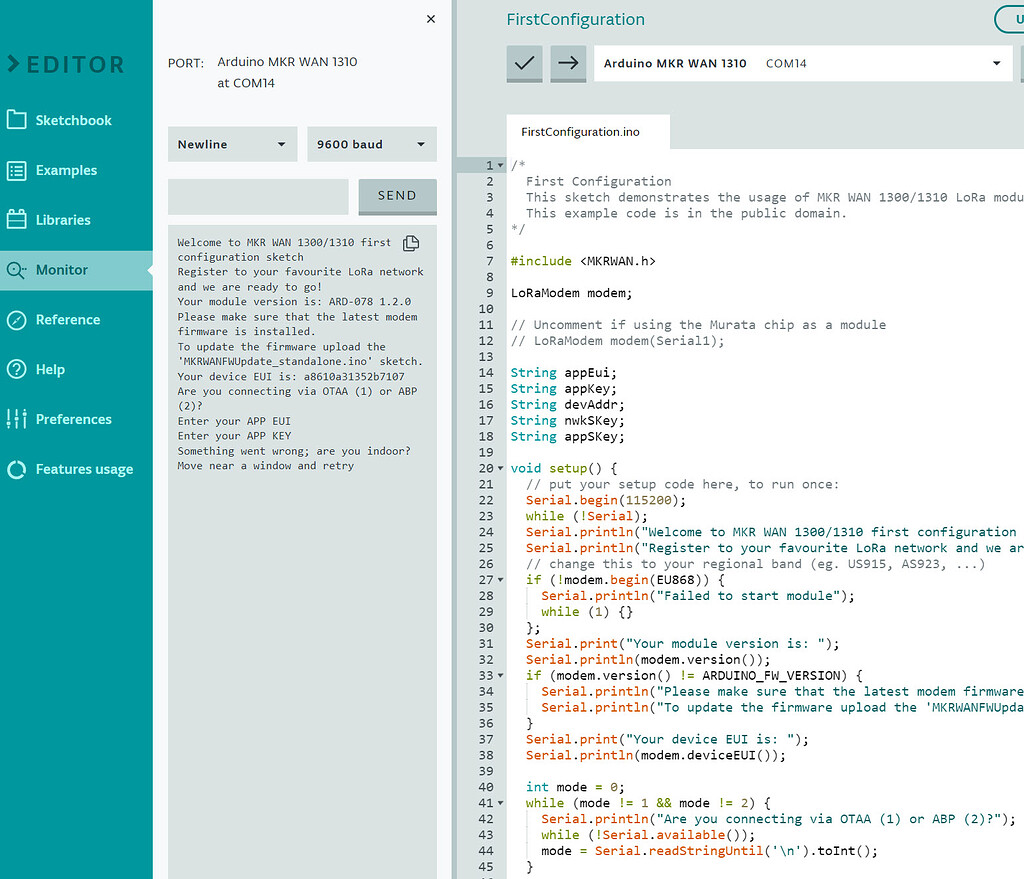Select Monitor in the sidebar
This screenshot has width=1024, height=879.
(x=62, y=270)
